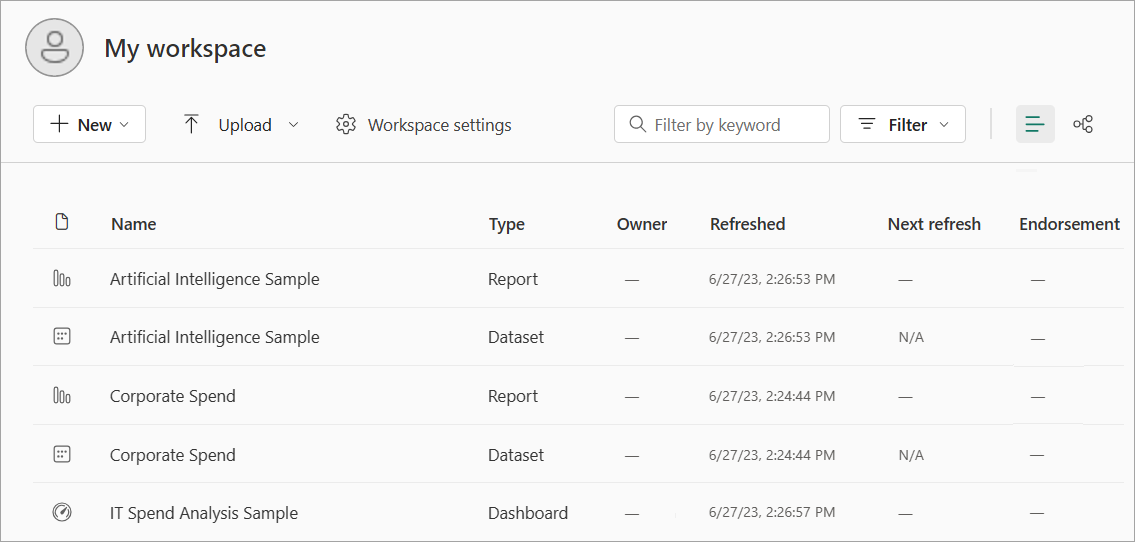
Task: Open the IT Spend Analysis Sample dashboard
Action: (x=203, y=513)
